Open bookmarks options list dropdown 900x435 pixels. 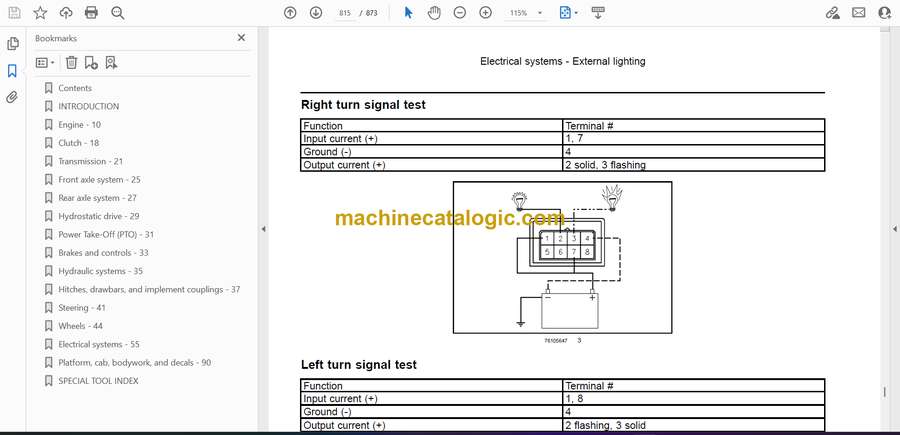pos(45,63)
